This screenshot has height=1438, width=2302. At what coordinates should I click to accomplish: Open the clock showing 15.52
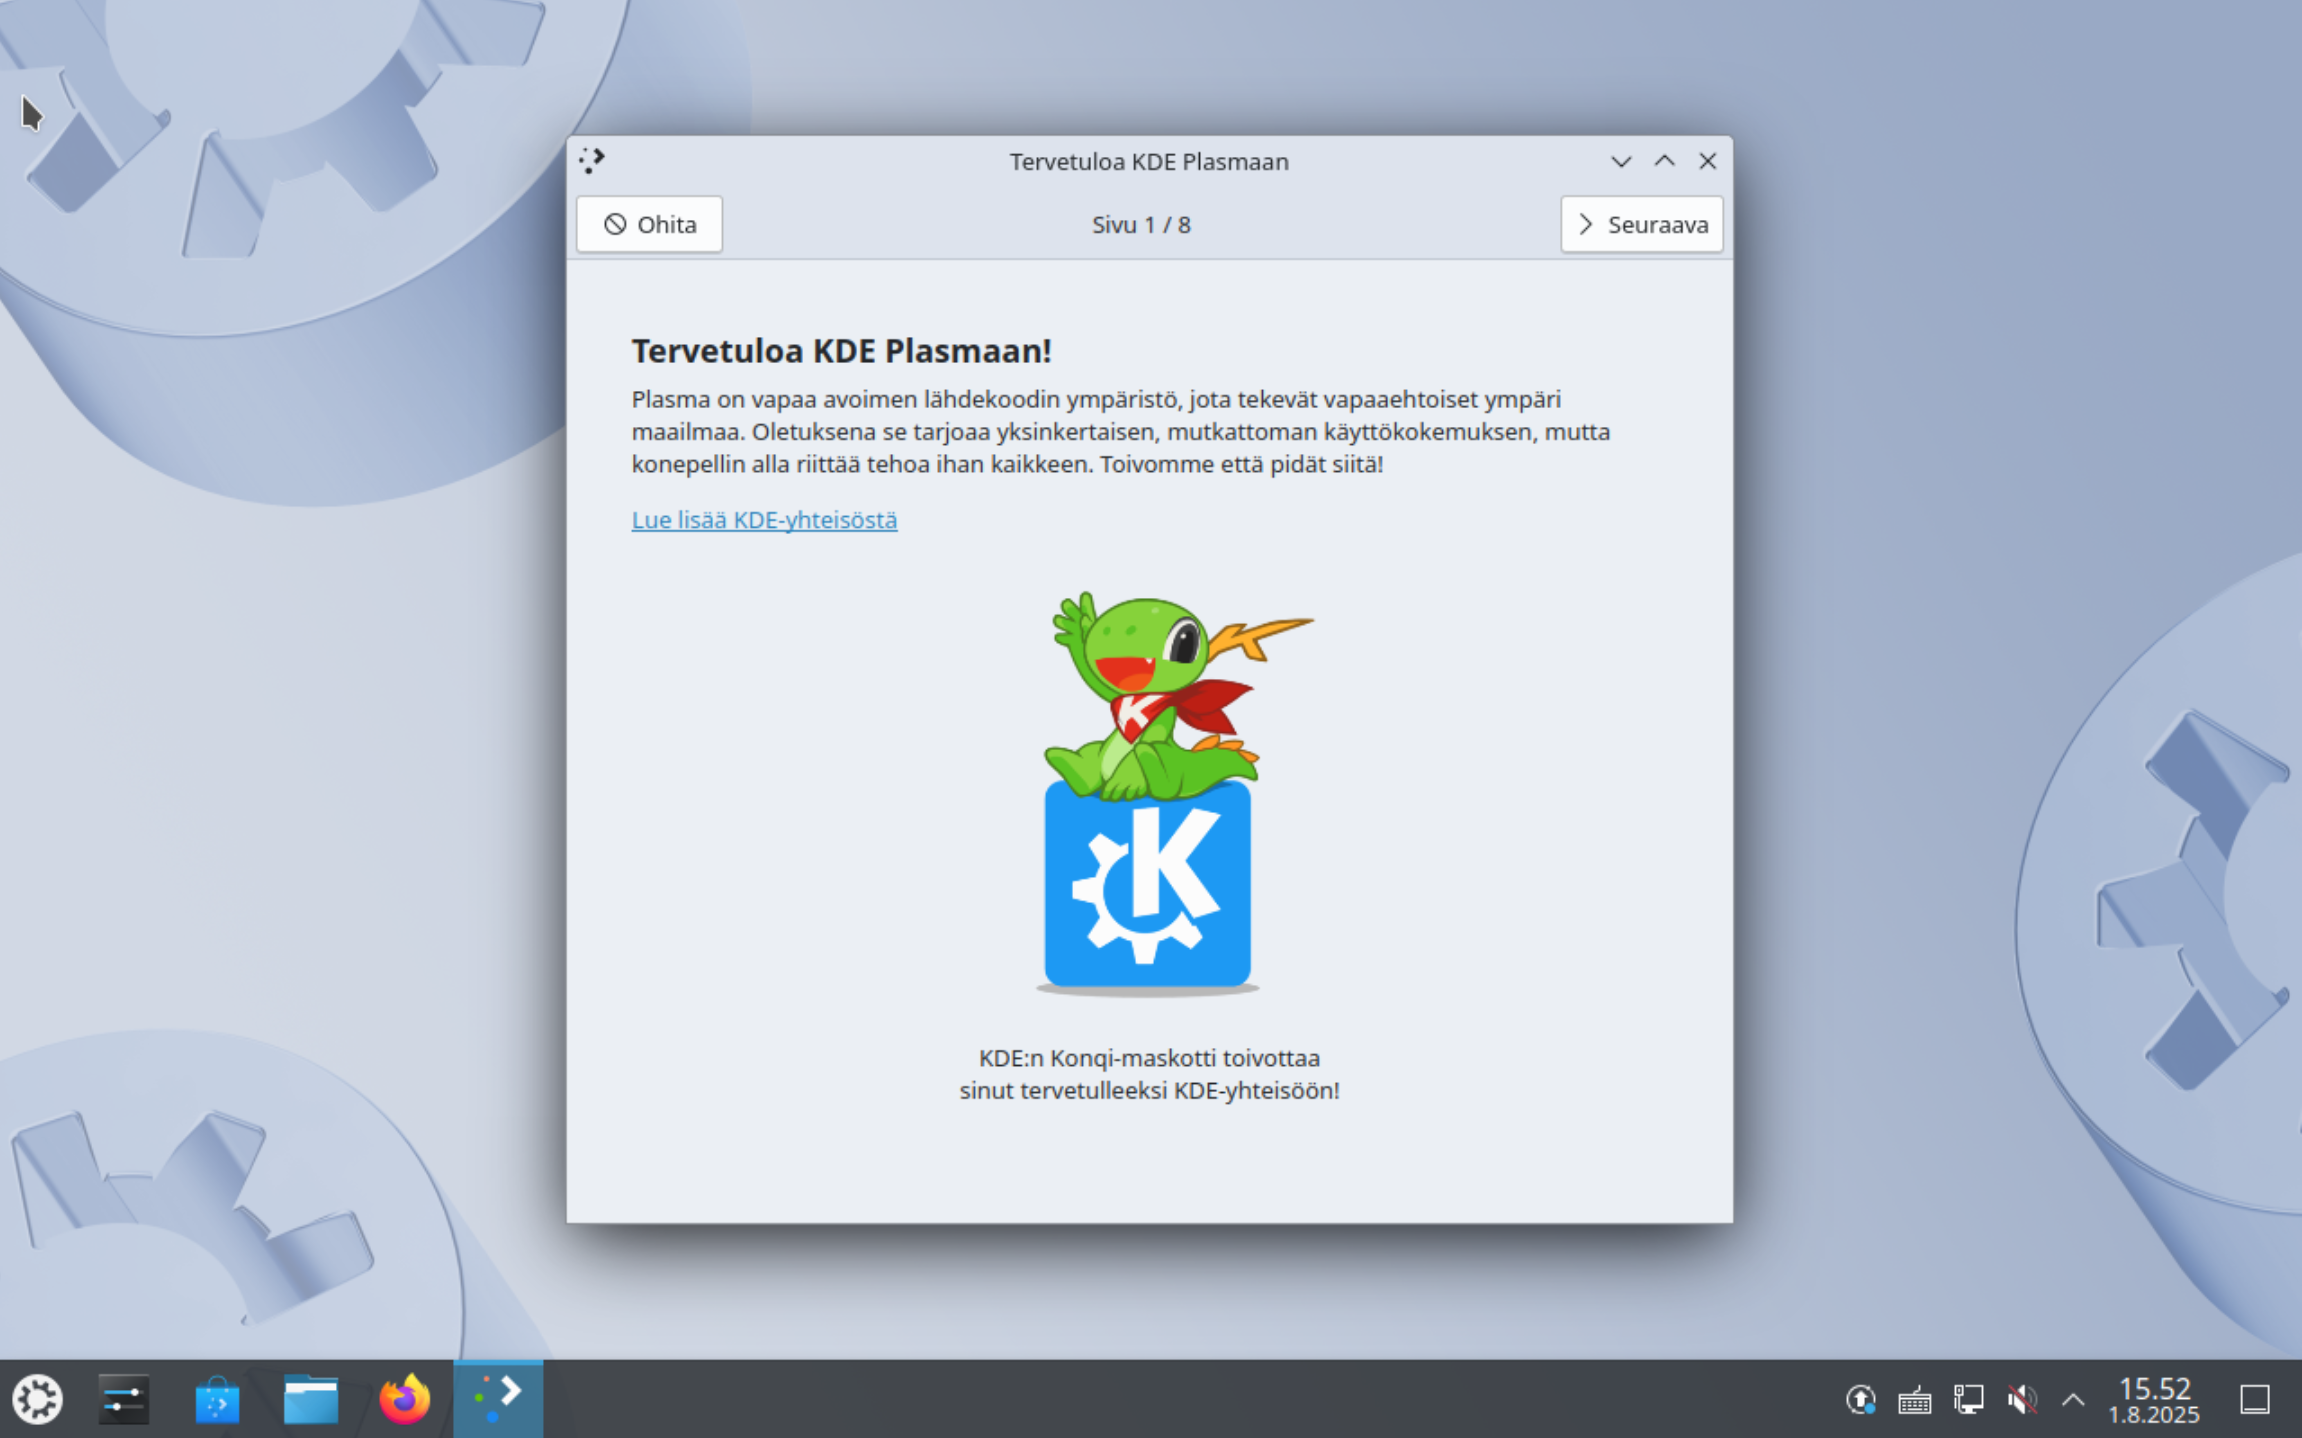(2154, 1400)
